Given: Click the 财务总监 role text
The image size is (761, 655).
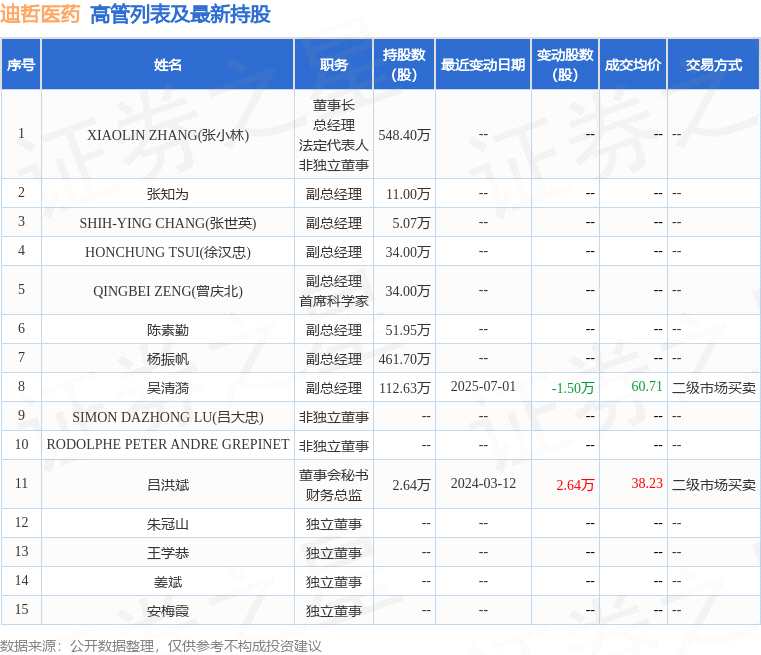Looking at the screenshot, I should coord(333,495).
